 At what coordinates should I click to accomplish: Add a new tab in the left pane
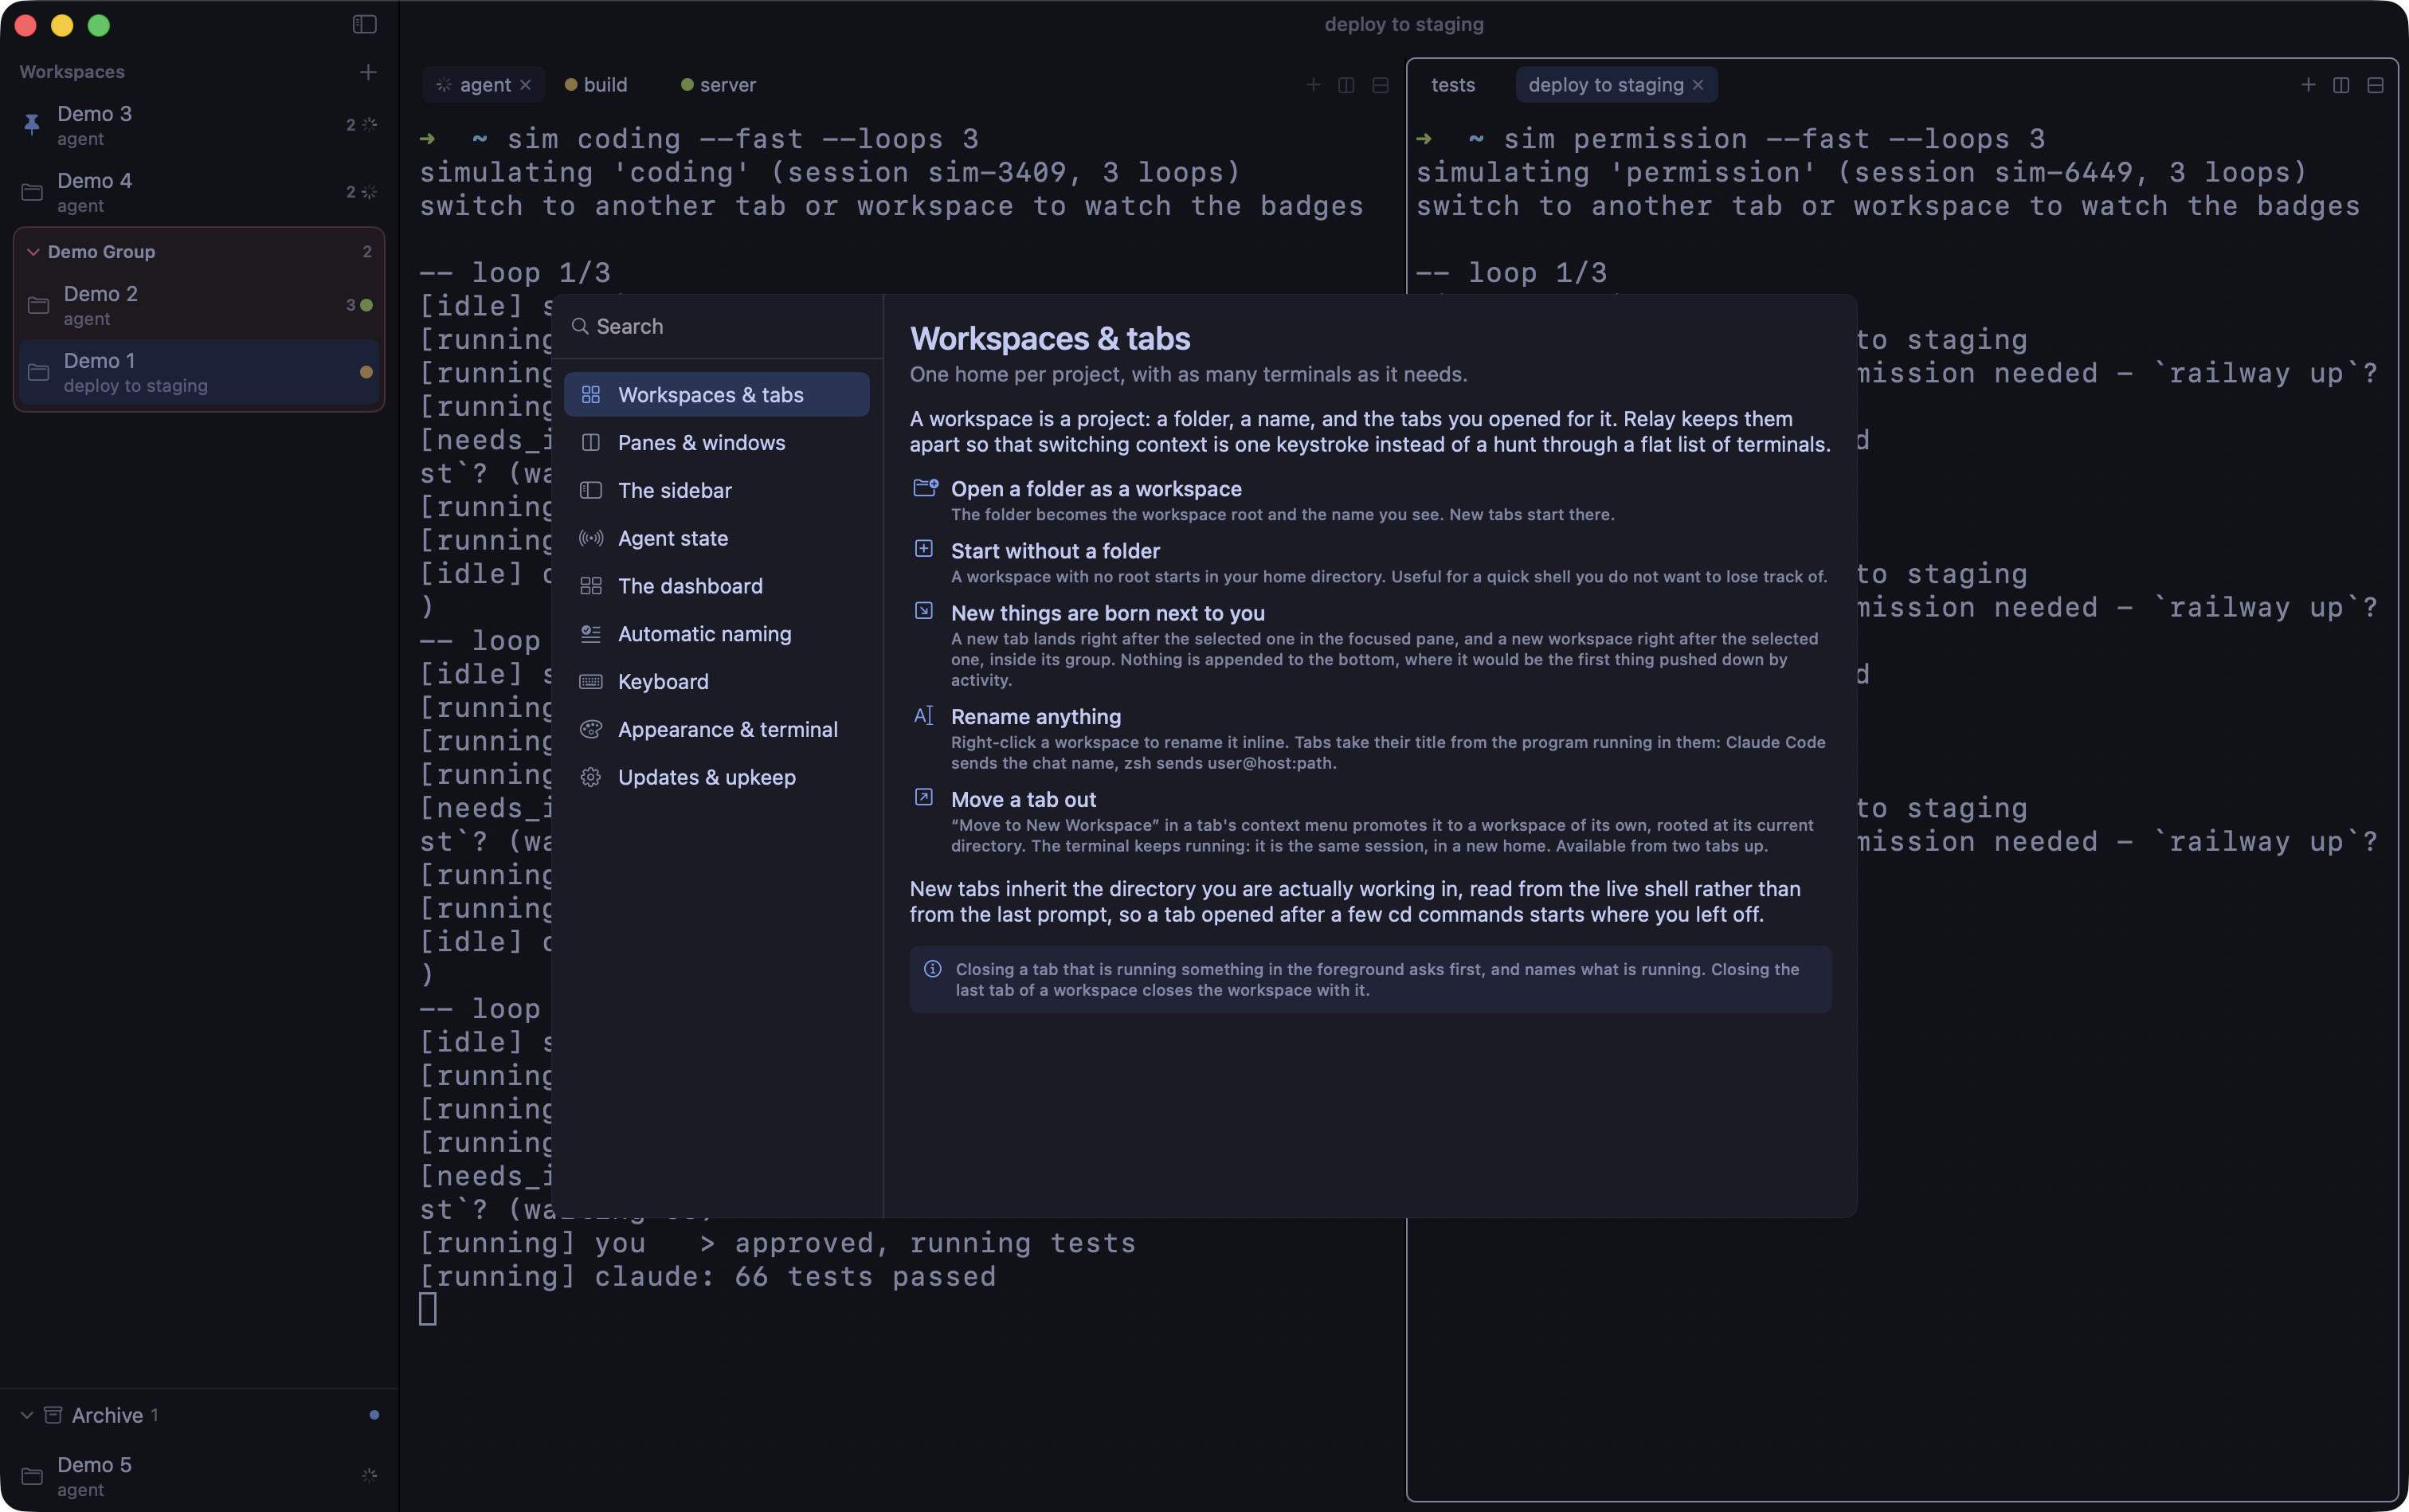tap(1313, 85)
